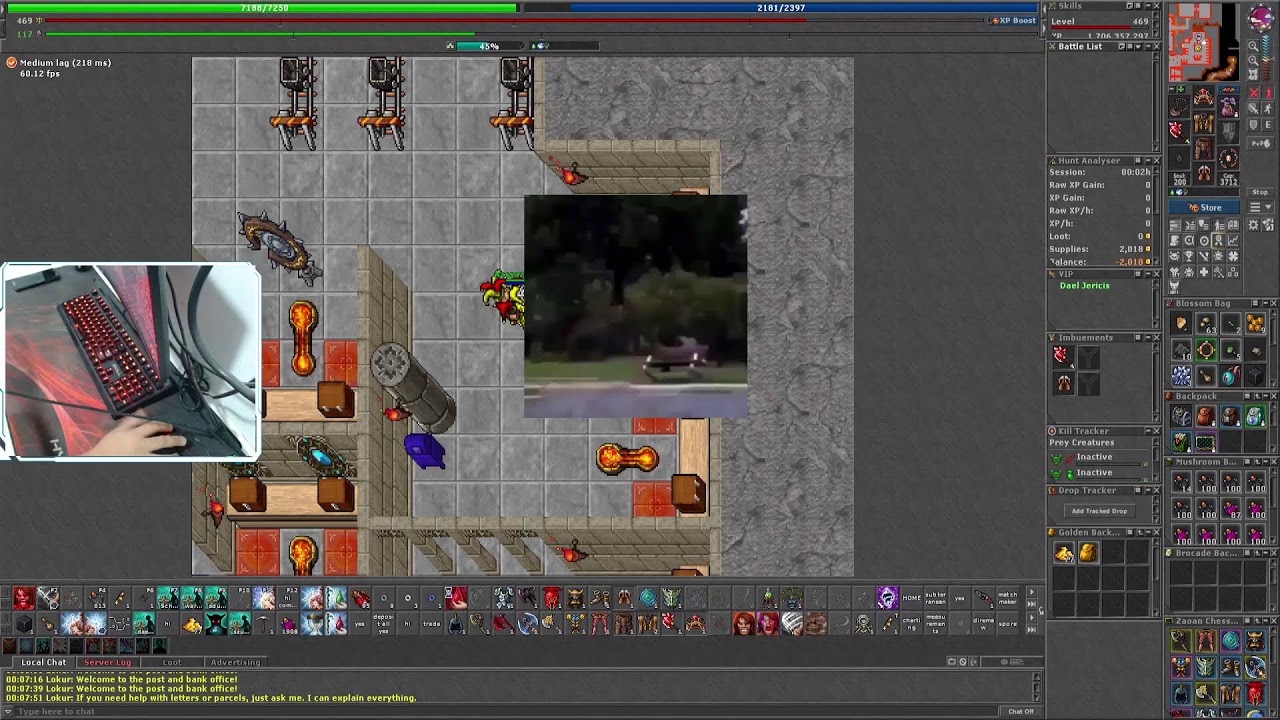The height and width of the screenshot is (720, 1280).
Task: Toggle Chat Off button
Action: tap(1021, 711)
